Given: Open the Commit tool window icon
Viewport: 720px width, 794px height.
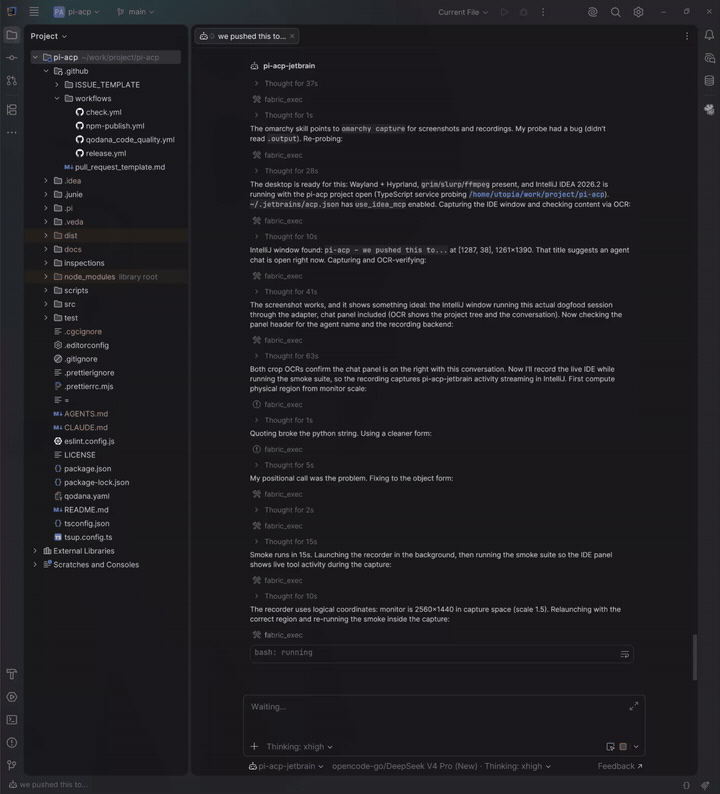Looking at the screenshot, I should pos(12,58).
